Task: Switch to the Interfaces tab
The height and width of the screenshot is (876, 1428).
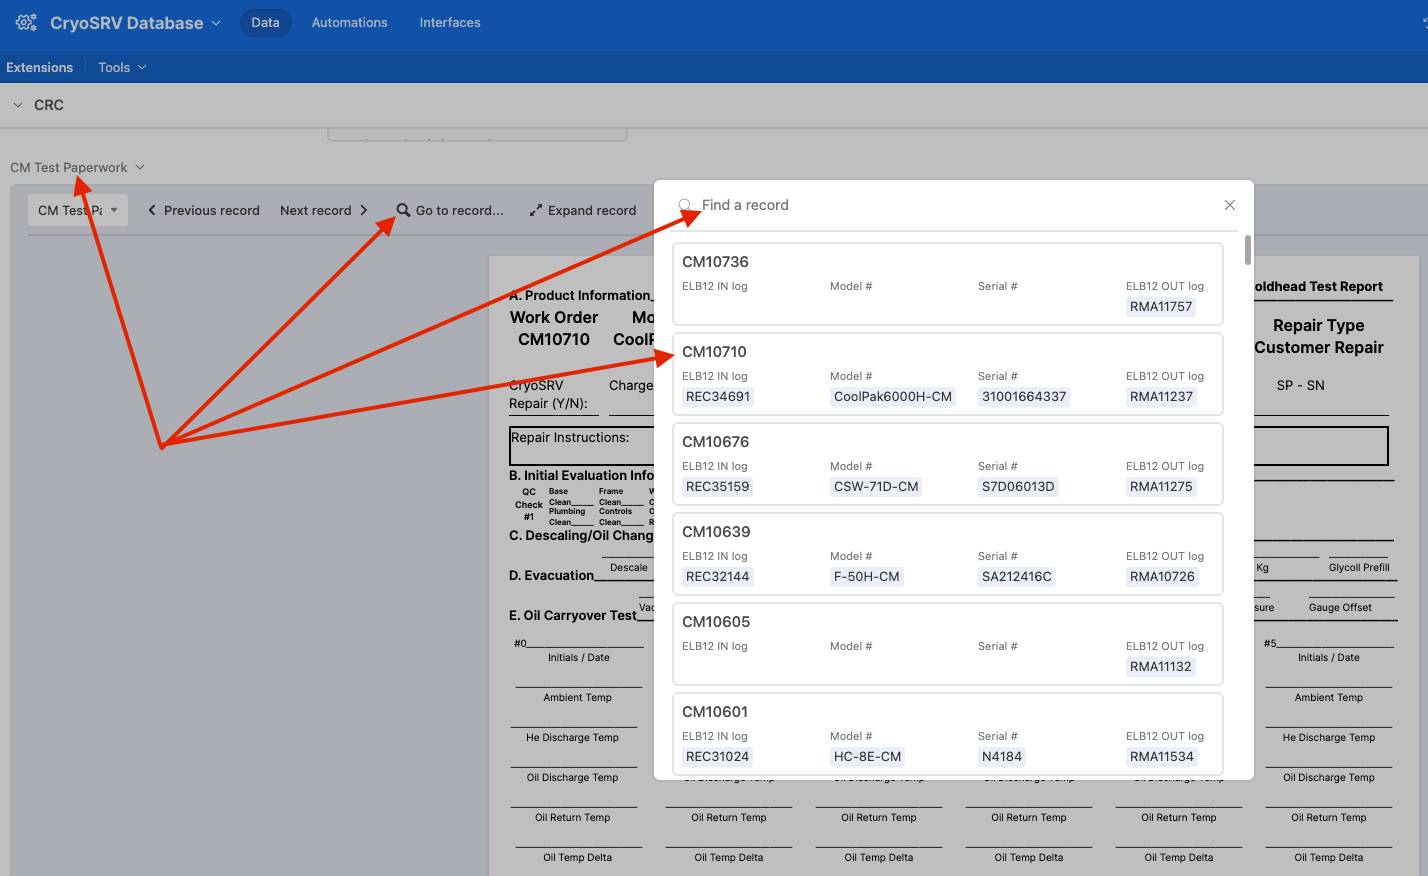Action: coord(450,22)
